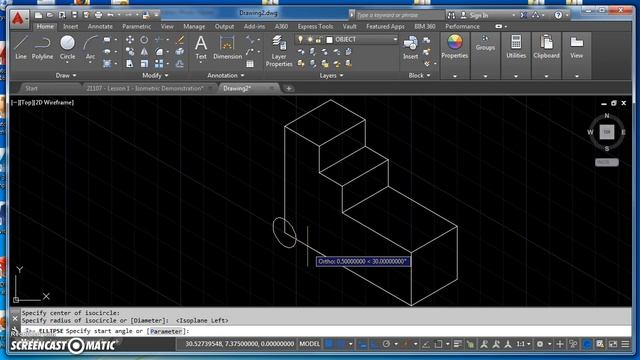This screenshot has height=360, width=640.
Task: Select the Stretch tool
Action: (x=130, y=64)
